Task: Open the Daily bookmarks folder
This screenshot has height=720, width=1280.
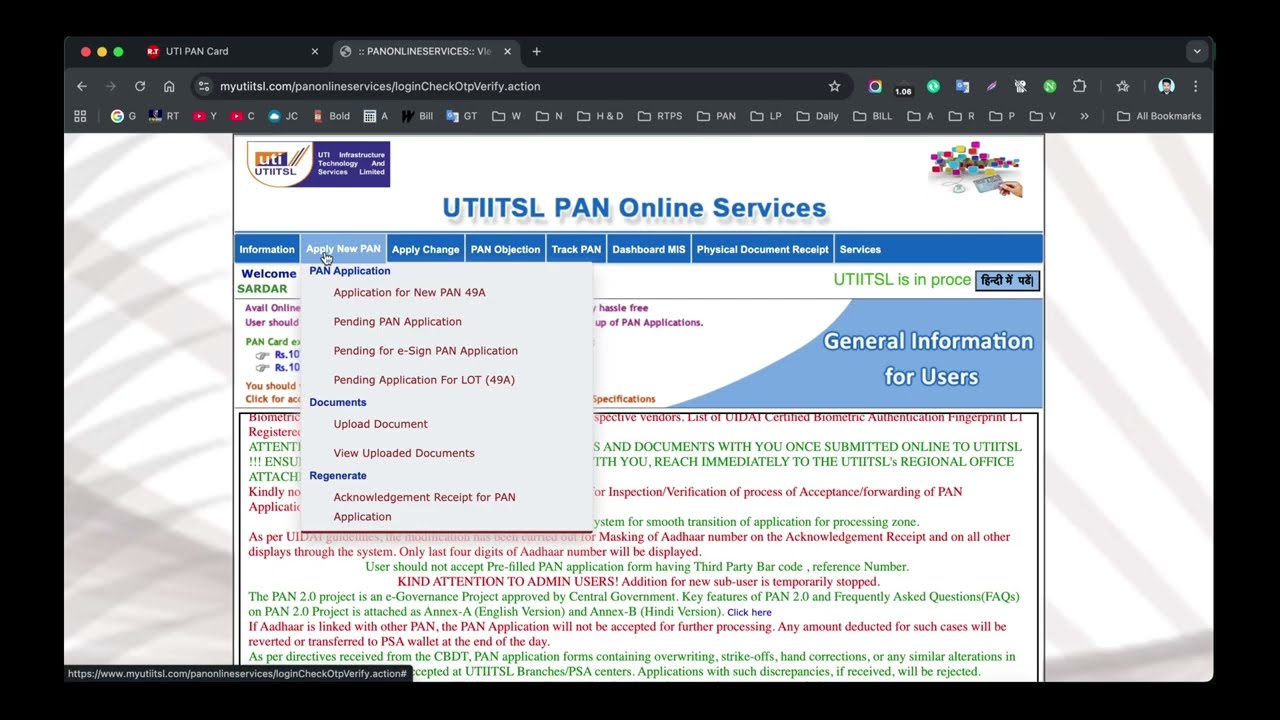Action: click(x=817, y=116)
